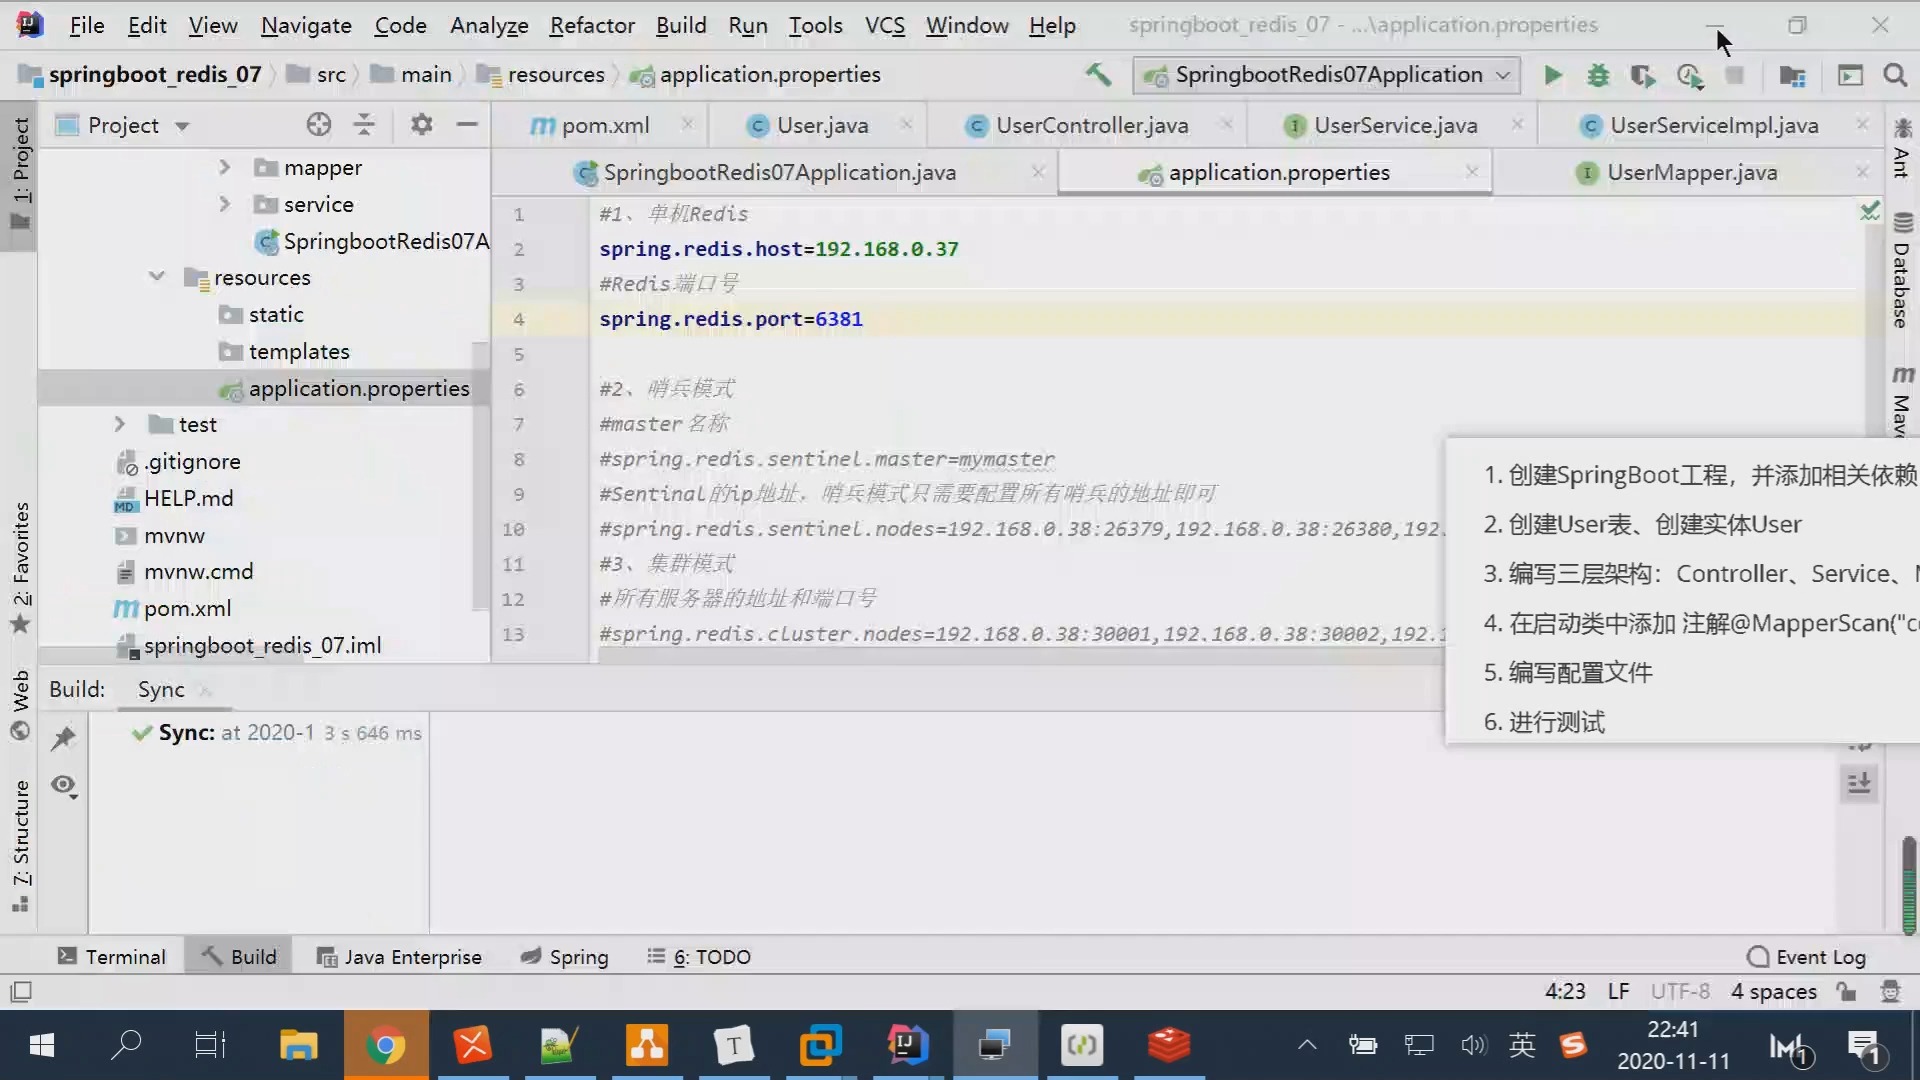Expand the mapper folder in project tree
1920x1080 pixels.
coord(224,167)
